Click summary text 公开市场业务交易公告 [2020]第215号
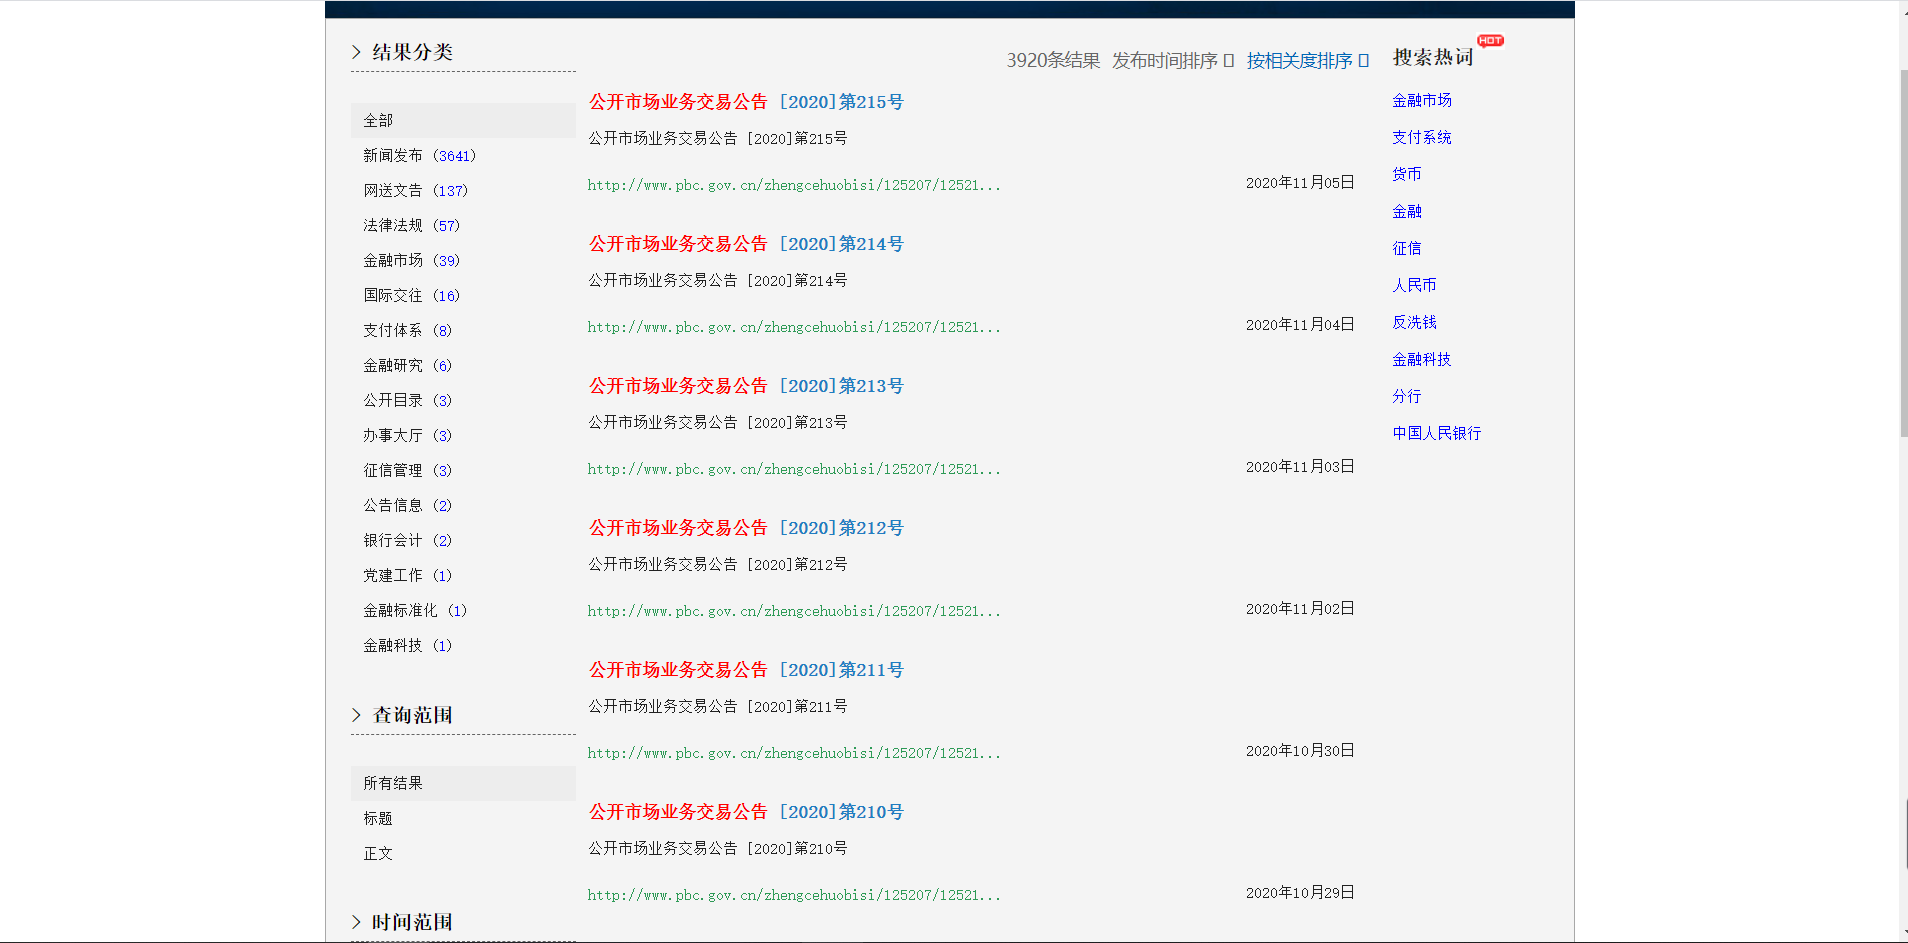 click(x=718, y=139)
